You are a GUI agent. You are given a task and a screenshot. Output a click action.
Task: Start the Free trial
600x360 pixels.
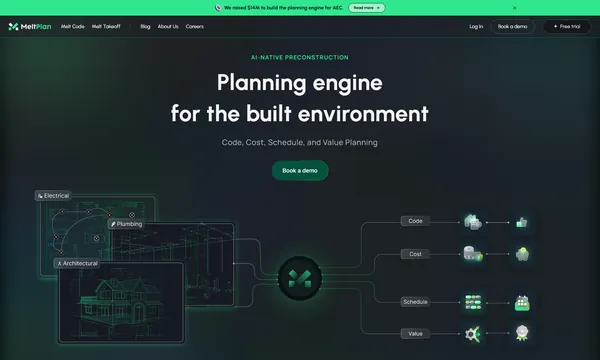point(567,26)
